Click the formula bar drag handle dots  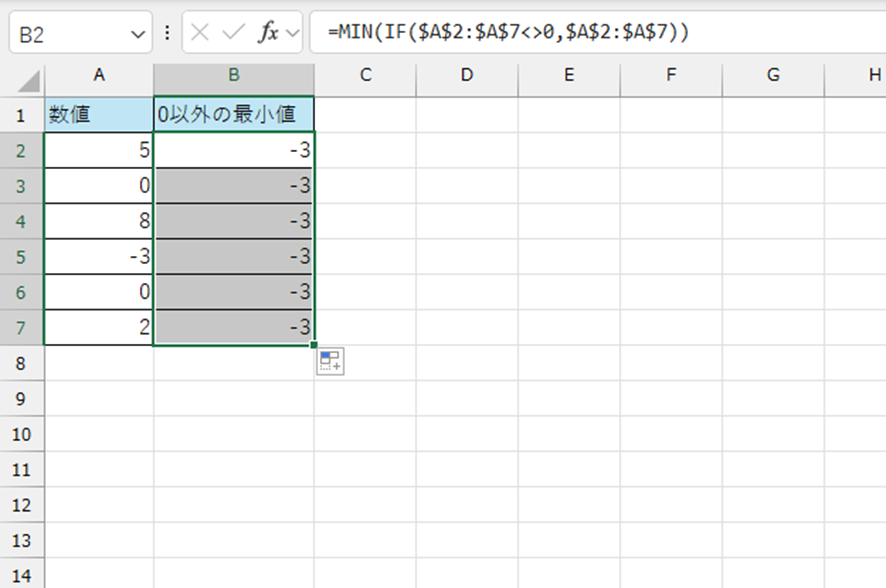click(x=166, y=33)
